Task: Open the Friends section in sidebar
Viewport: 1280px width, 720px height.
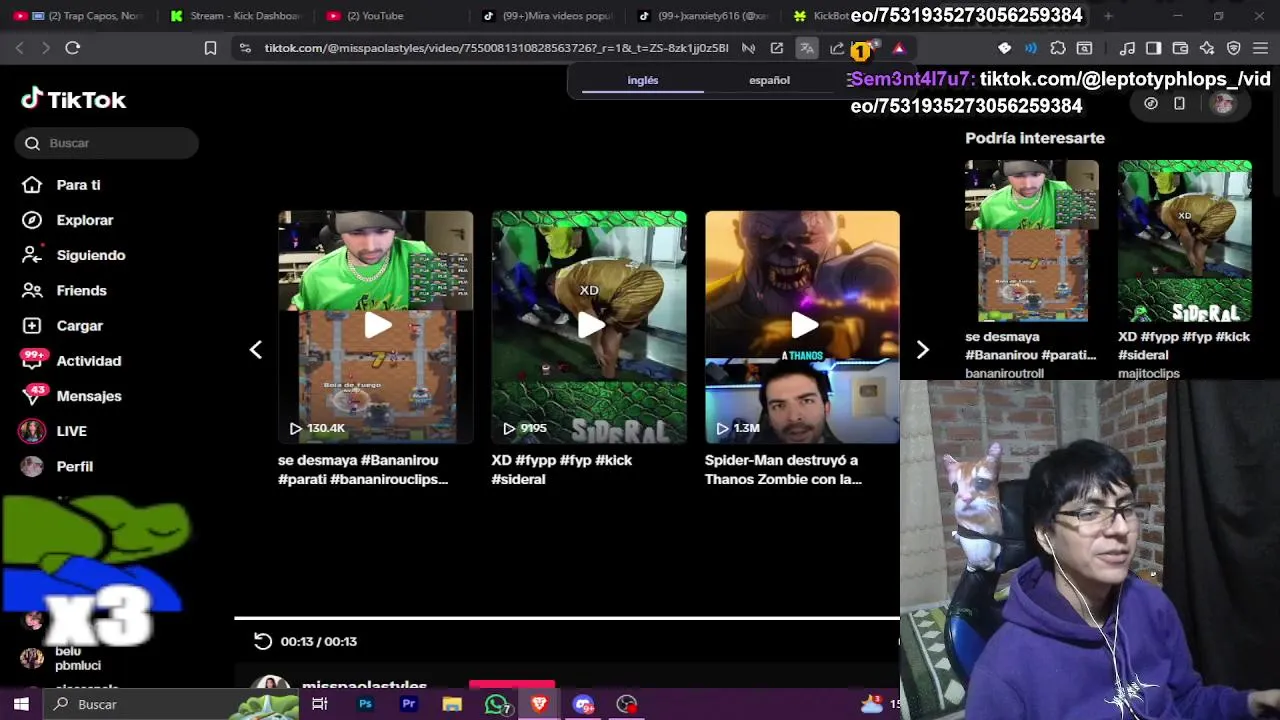Action: [x=81, y=290]
